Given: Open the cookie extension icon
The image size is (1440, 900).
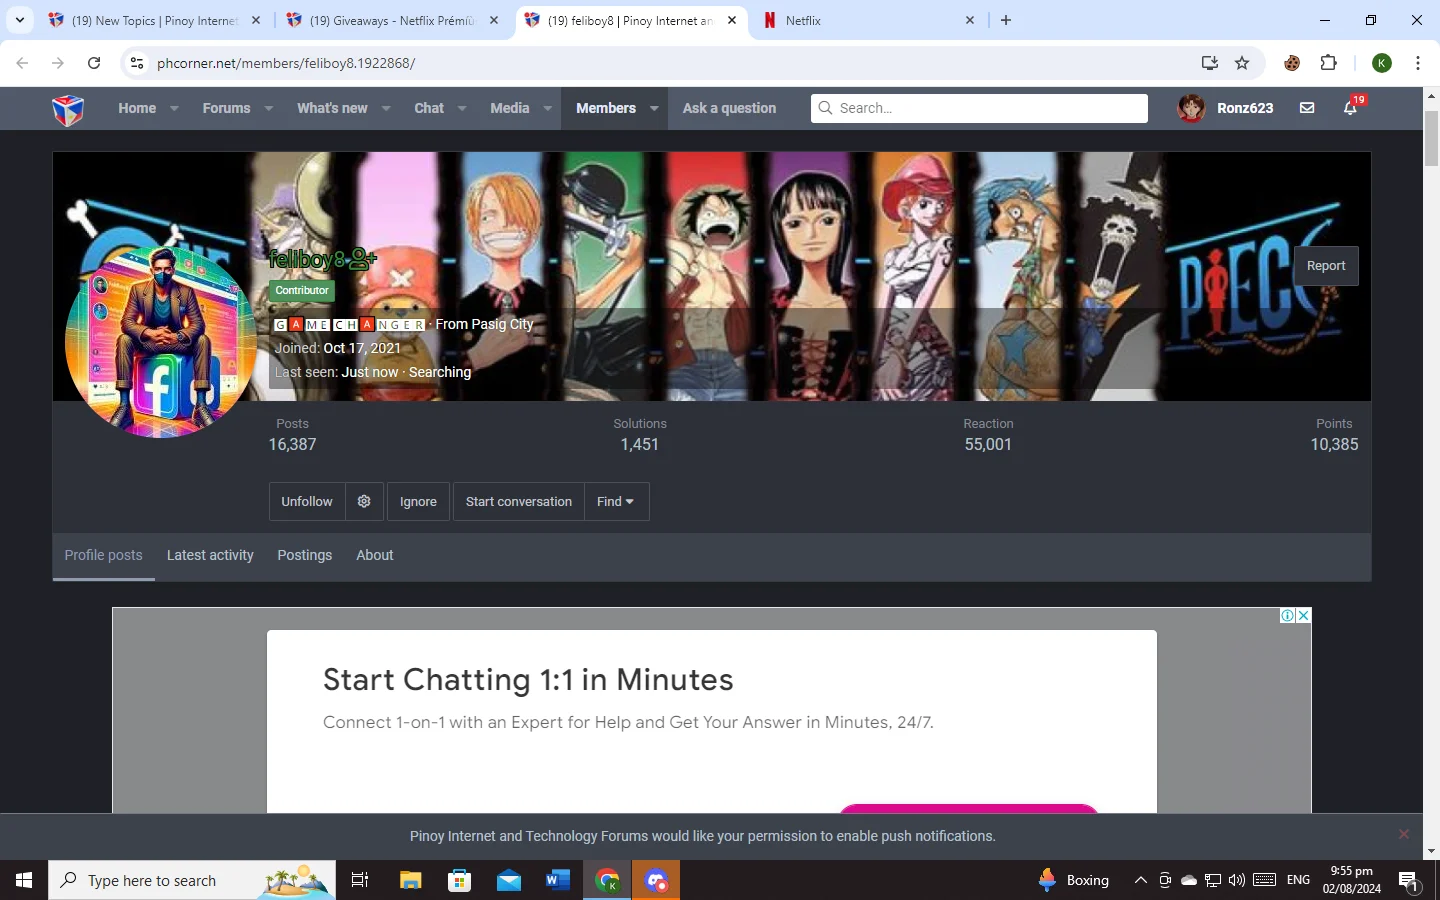Looking at the screenshot, I should tap(1292, 63).
